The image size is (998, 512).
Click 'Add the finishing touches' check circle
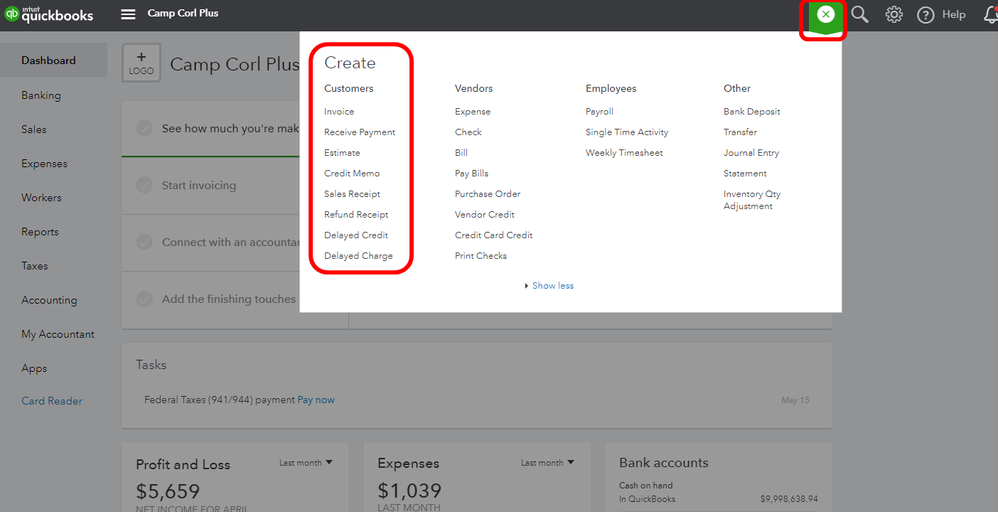click(x=144, y=299)
